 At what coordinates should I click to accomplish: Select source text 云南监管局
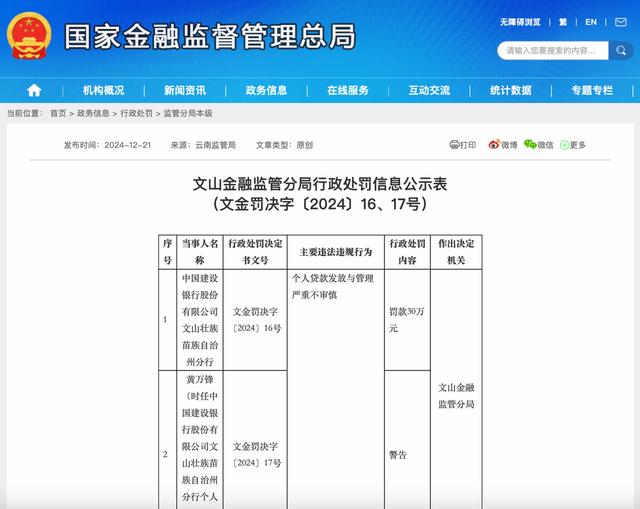point(215,145)
